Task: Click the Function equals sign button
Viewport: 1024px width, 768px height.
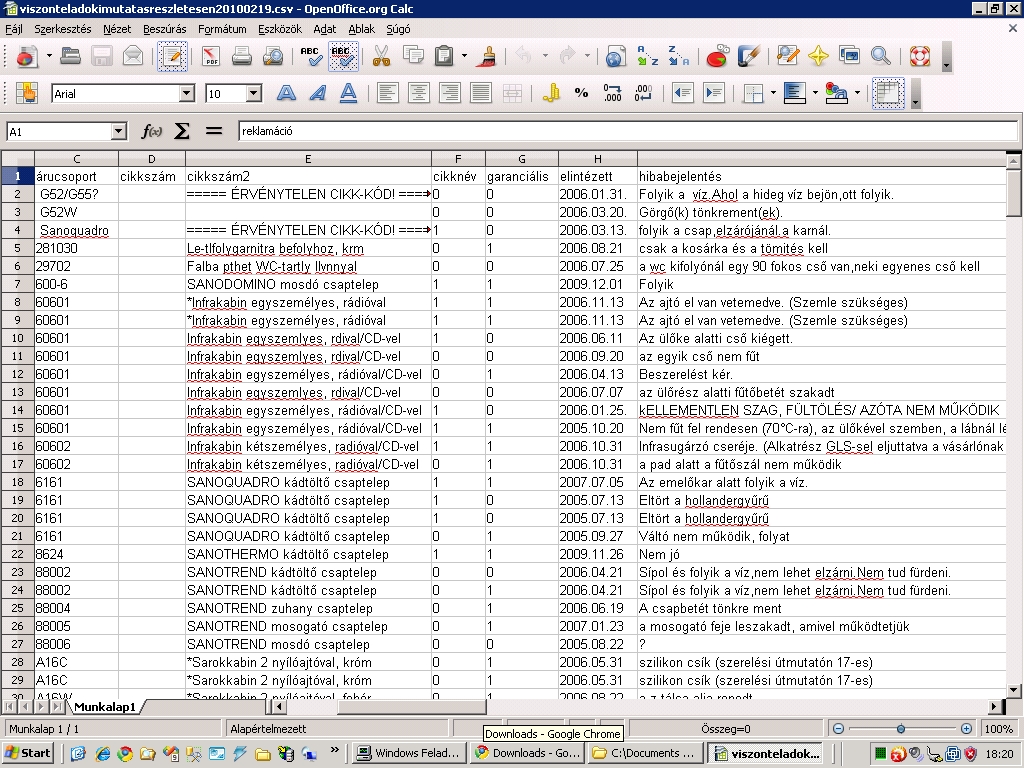Action: coord(214,131)
